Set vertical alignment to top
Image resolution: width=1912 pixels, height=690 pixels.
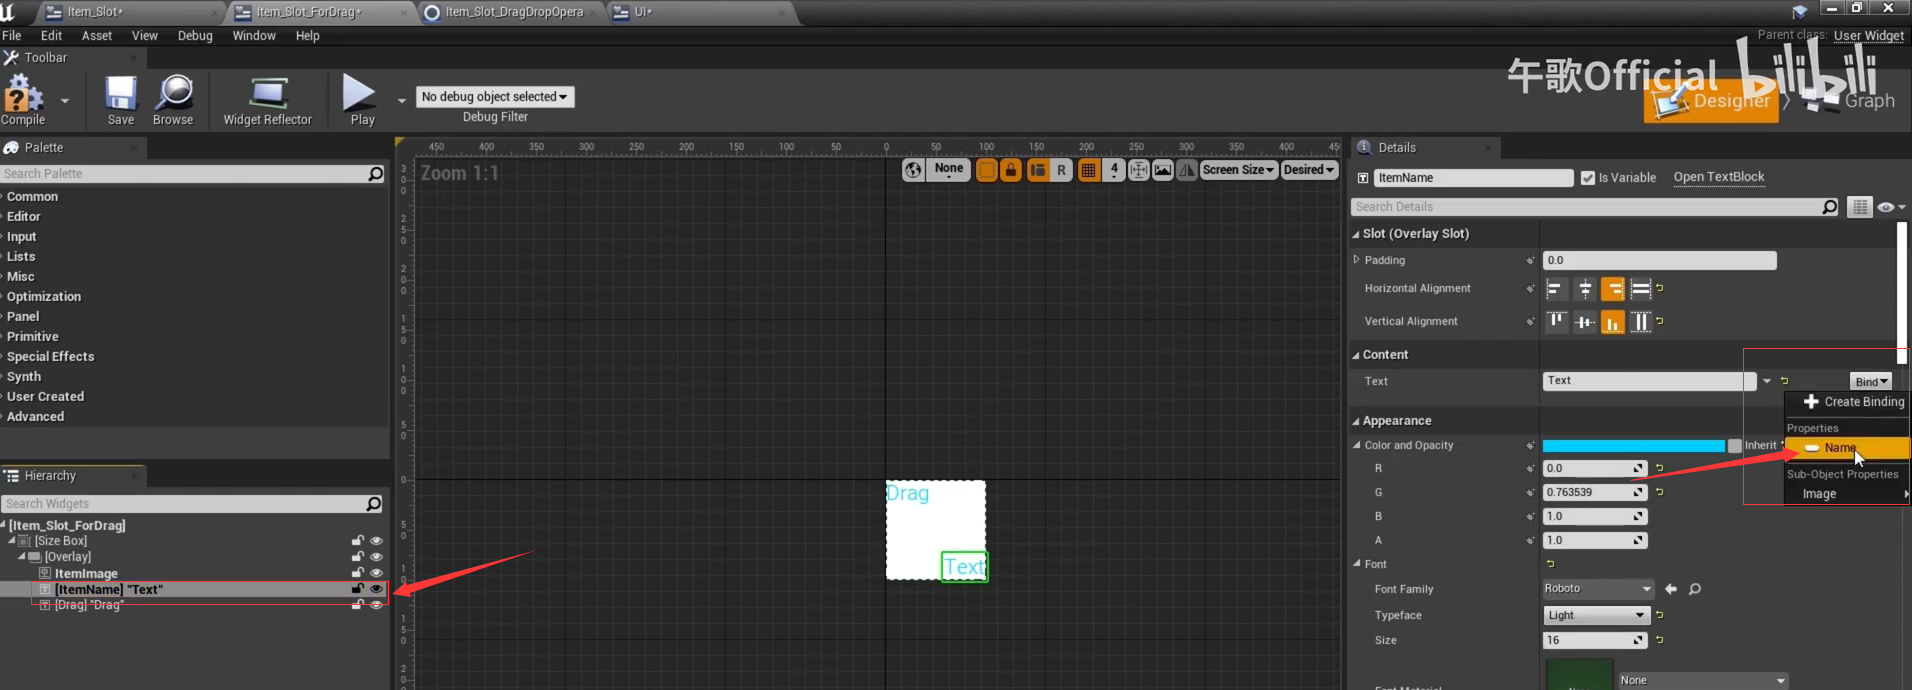click(1556, 321)
